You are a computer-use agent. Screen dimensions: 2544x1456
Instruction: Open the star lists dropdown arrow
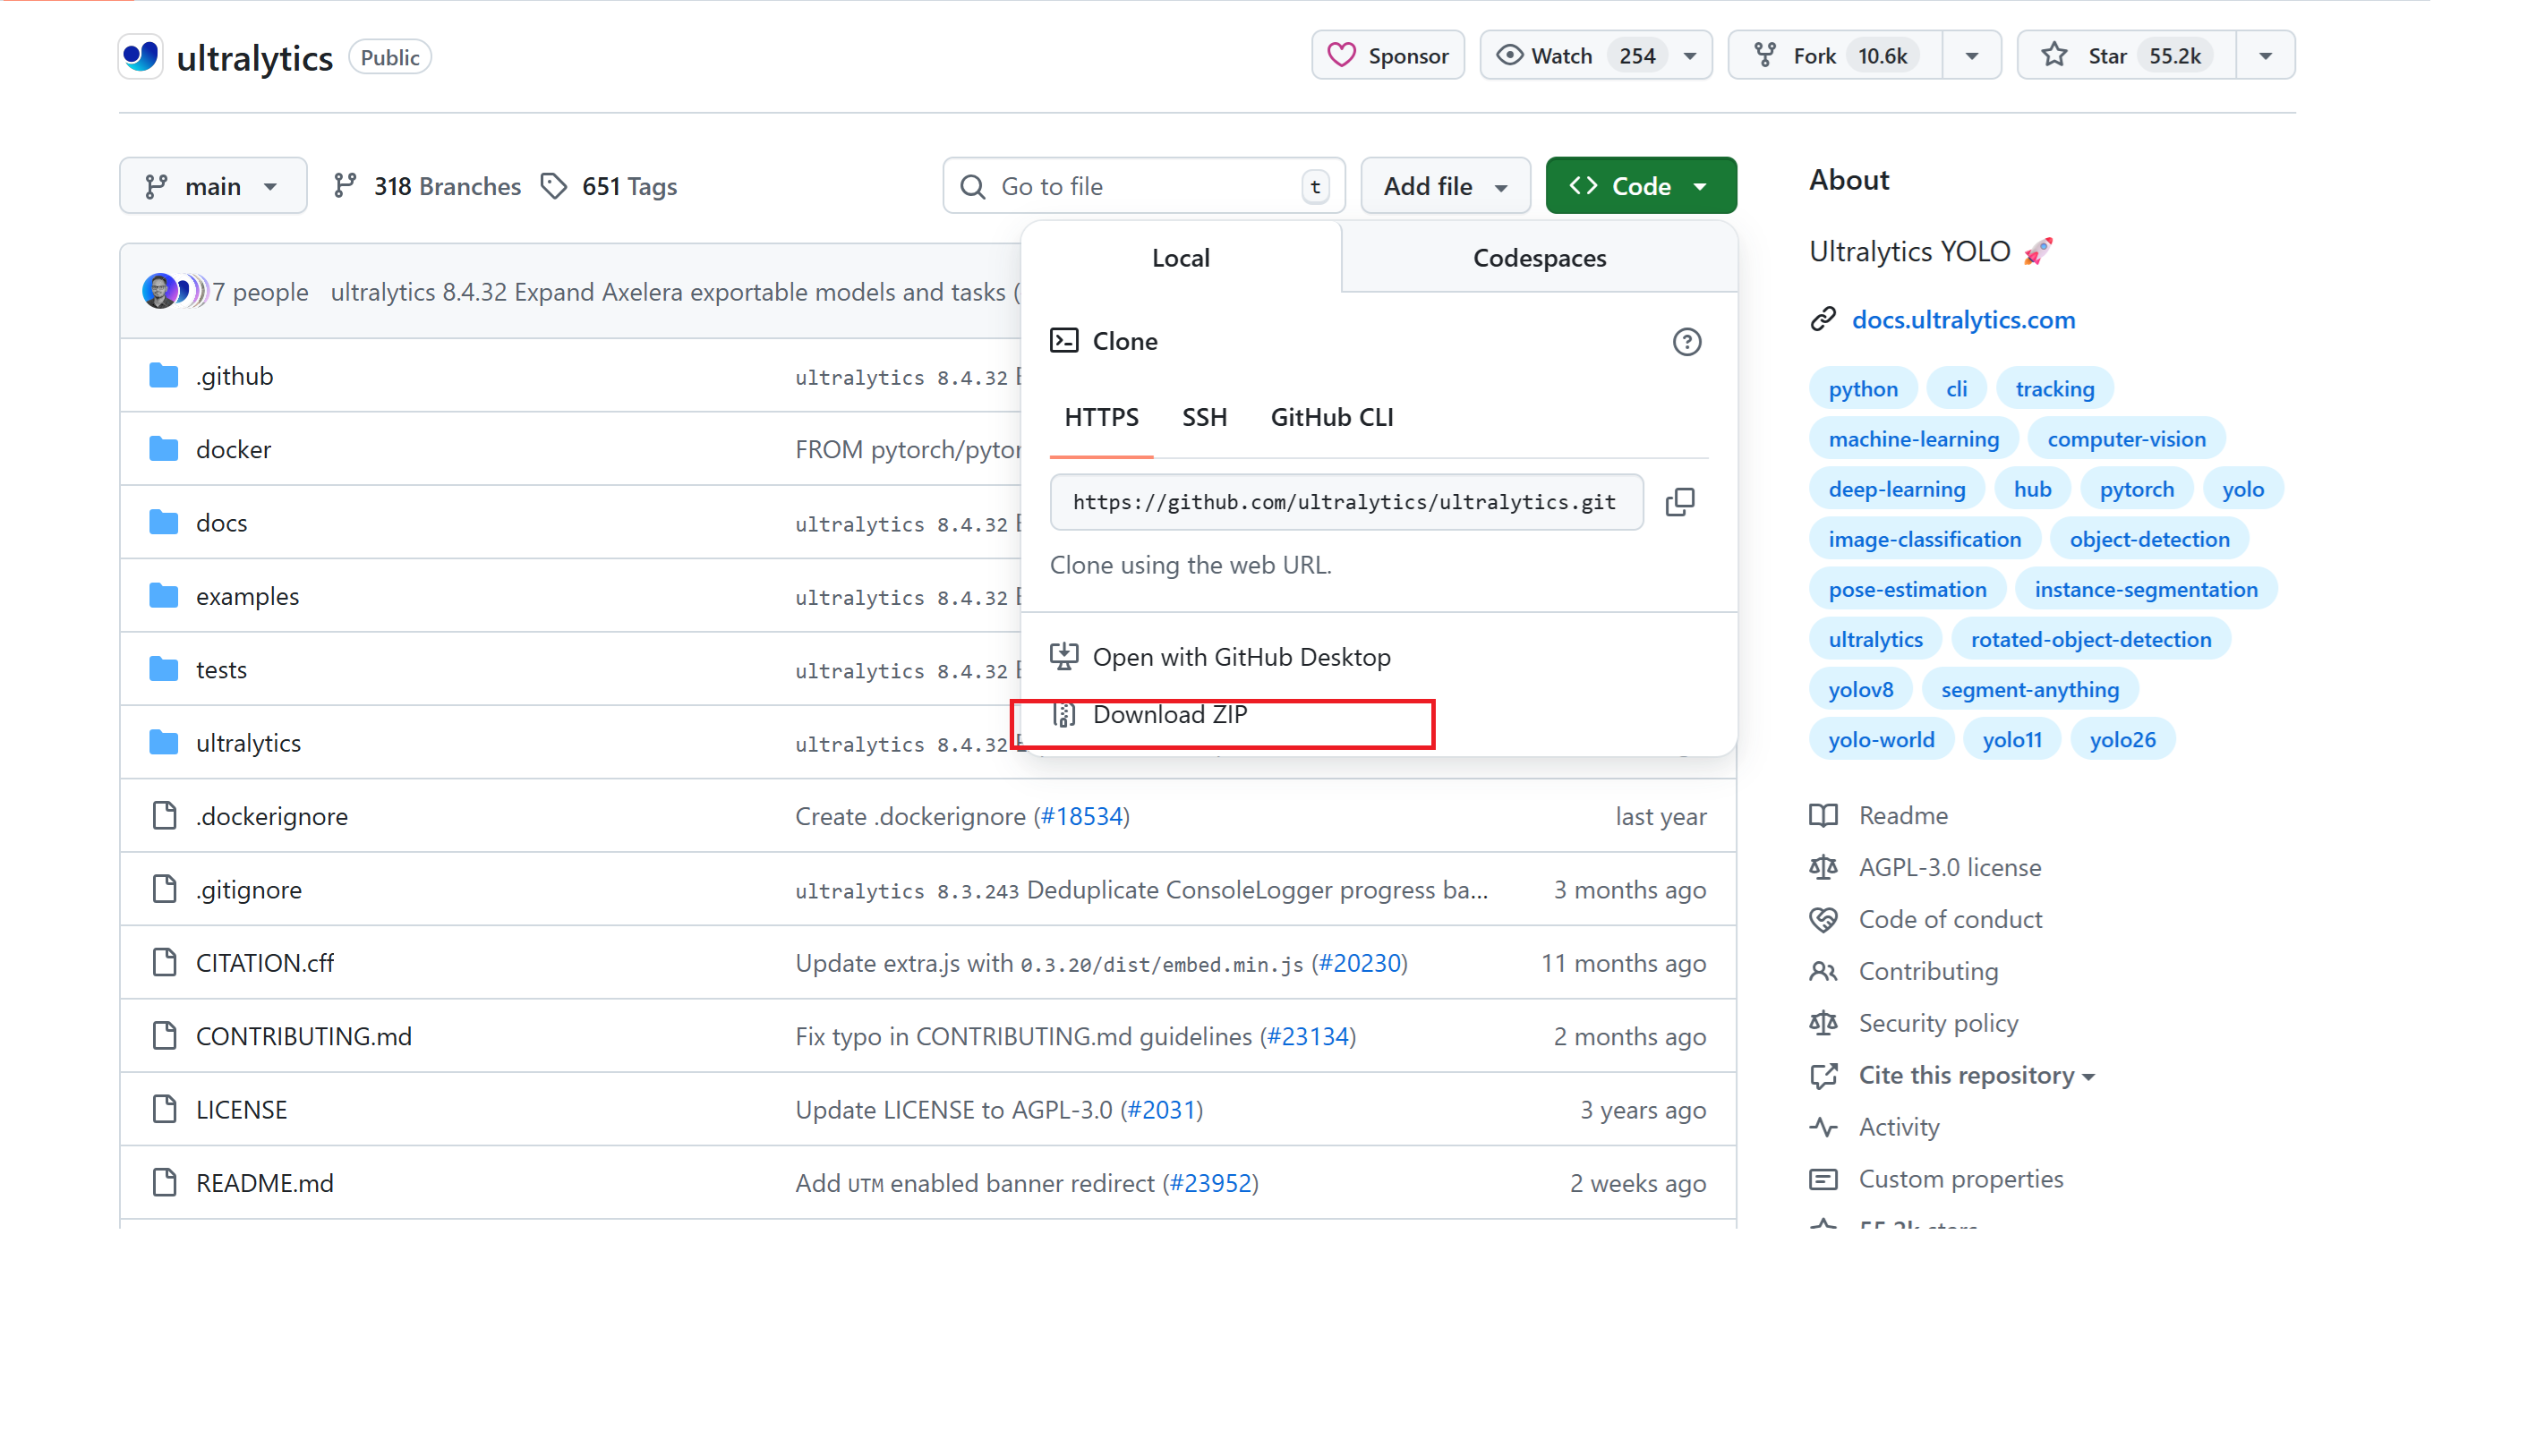click(2265, 56)
